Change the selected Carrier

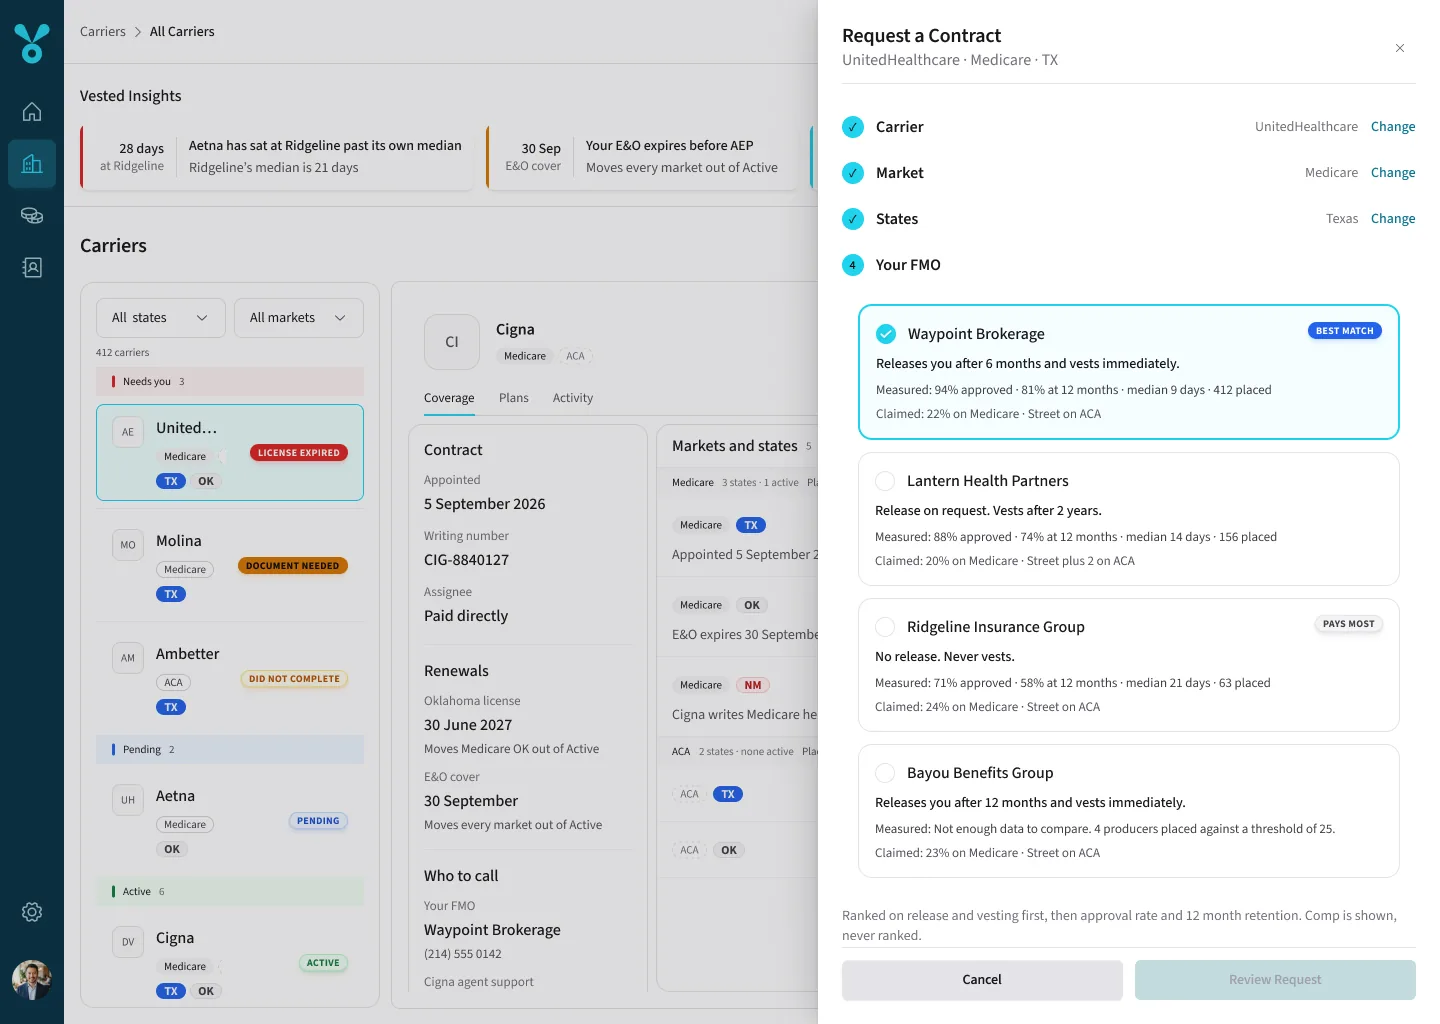(x=1393, y=127)
